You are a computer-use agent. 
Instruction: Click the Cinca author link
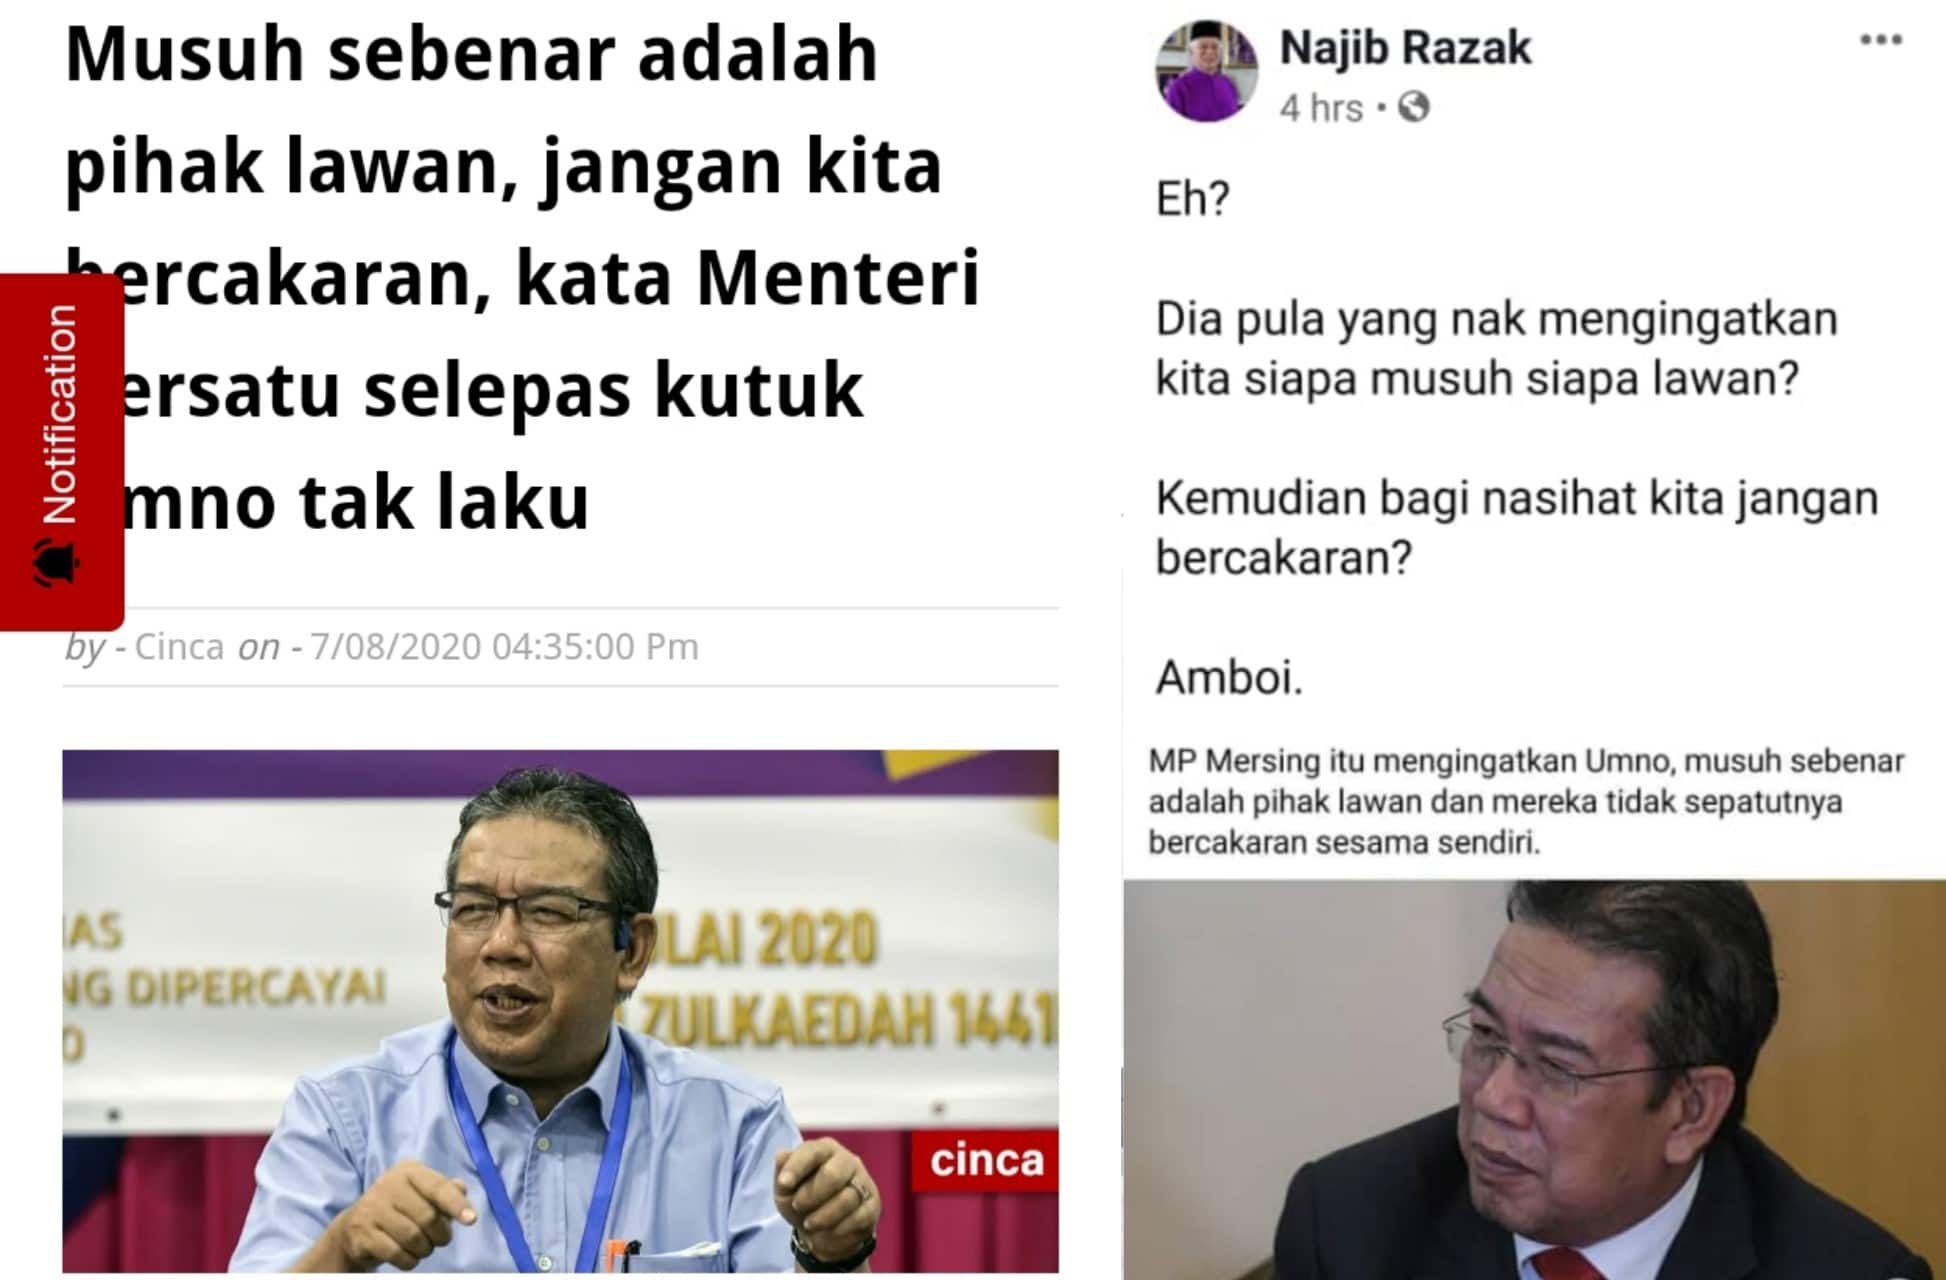pos(179,647)
